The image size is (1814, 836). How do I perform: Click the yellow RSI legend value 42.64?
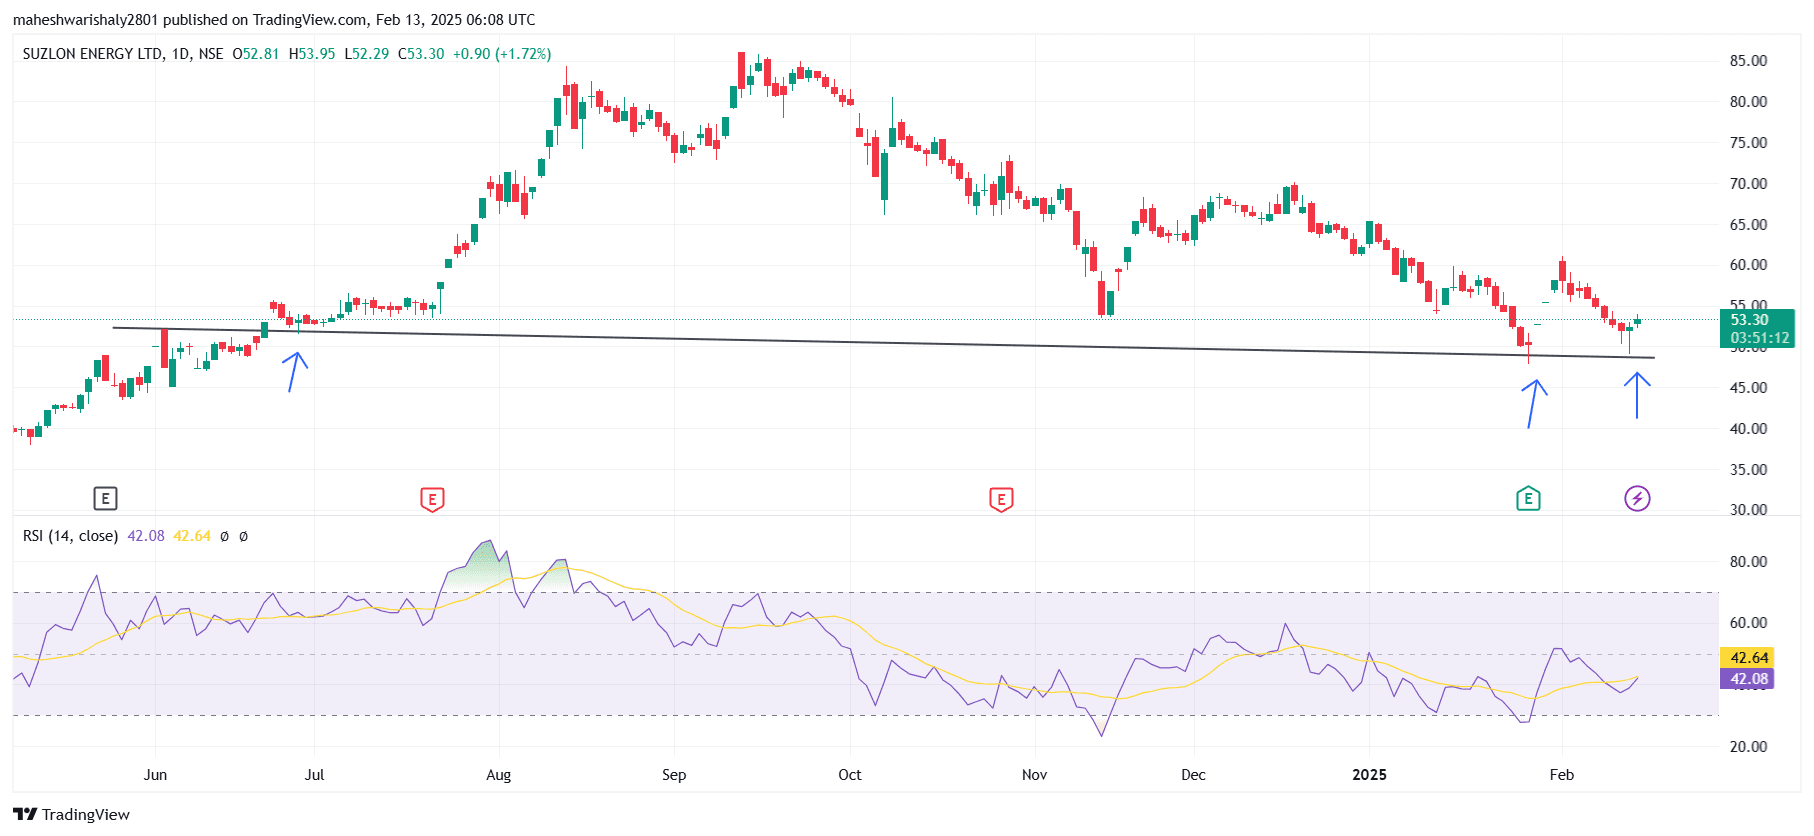192,536
